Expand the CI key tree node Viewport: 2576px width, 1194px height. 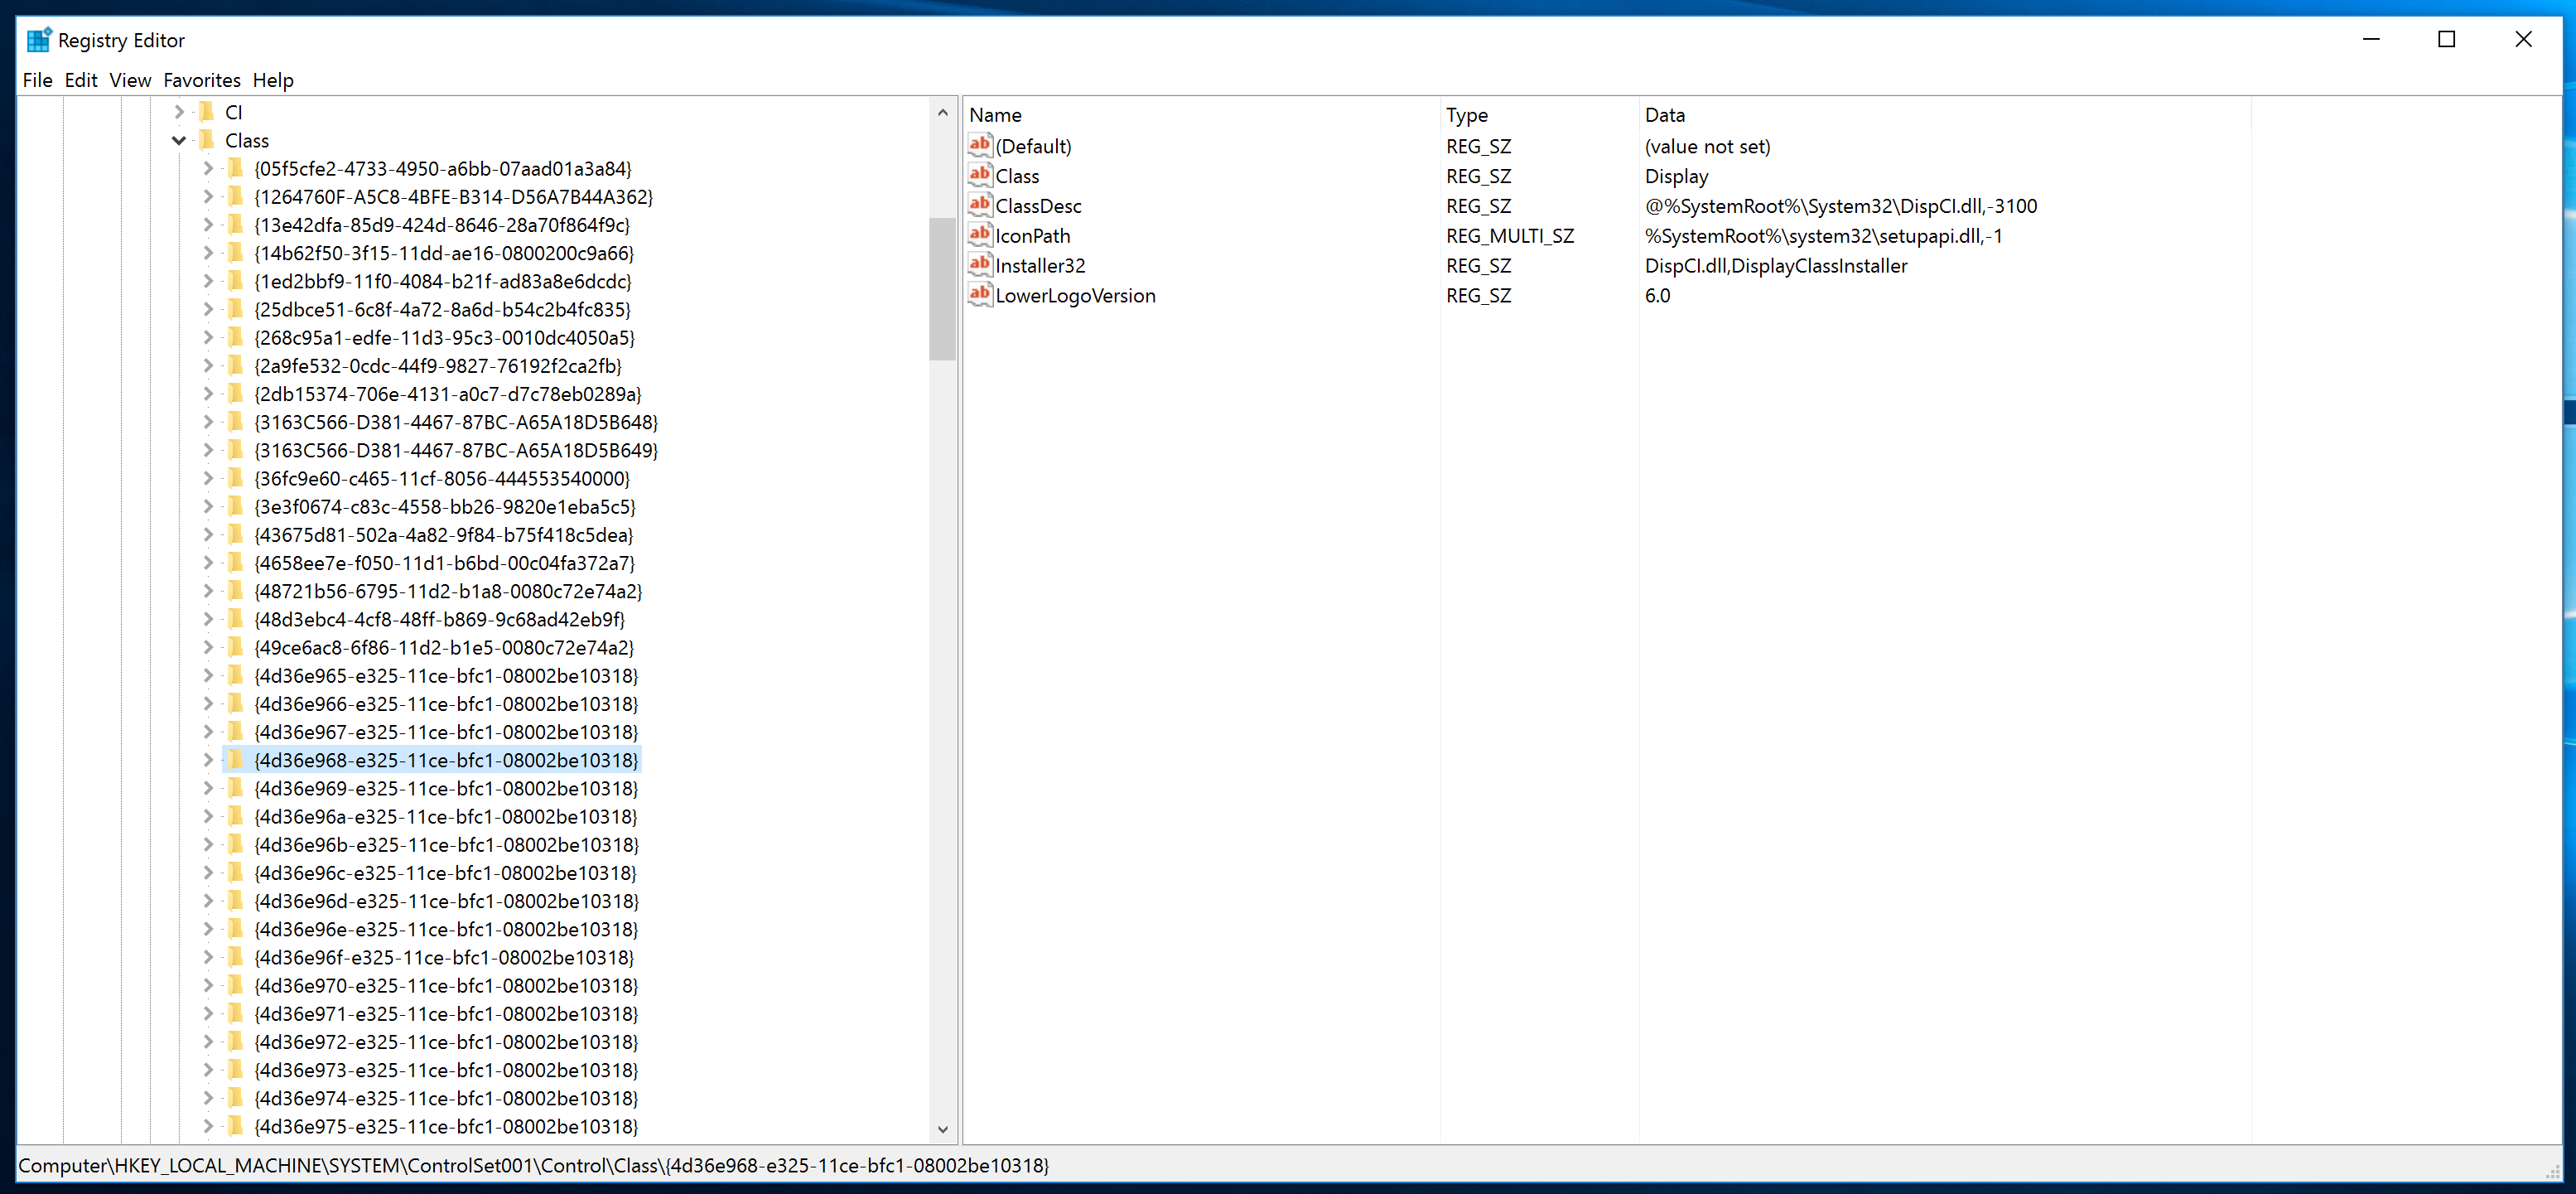(179, 112)
